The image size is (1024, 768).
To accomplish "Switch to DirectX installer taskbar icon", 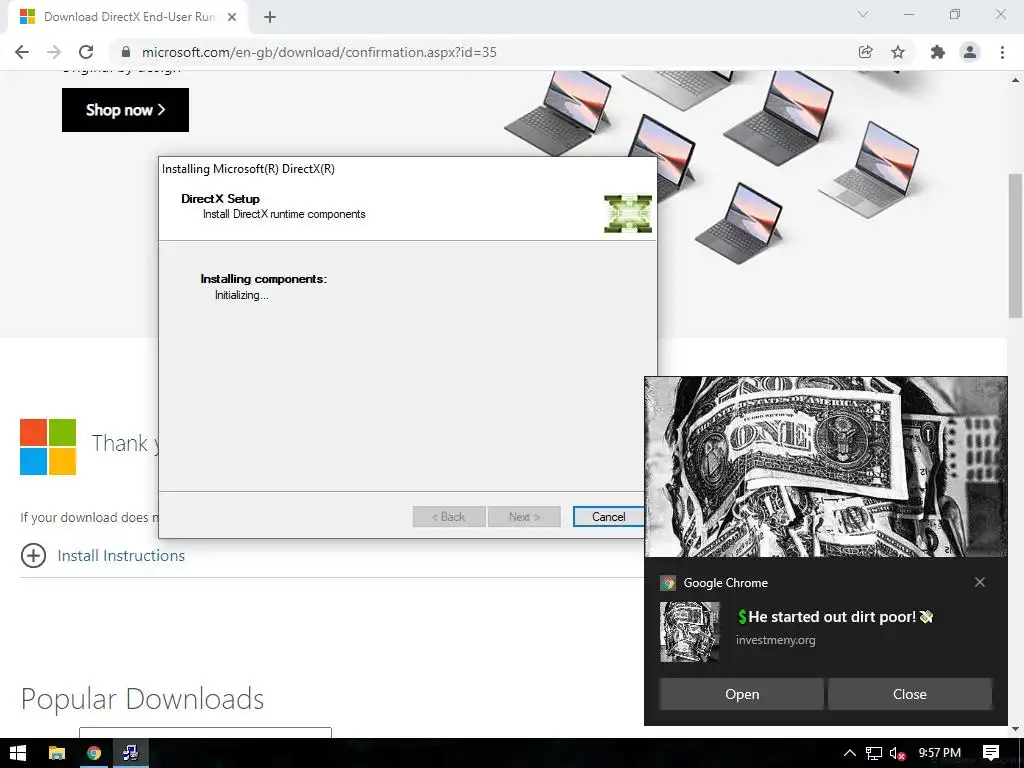I will pyautogui.click(x=131, y=753).
